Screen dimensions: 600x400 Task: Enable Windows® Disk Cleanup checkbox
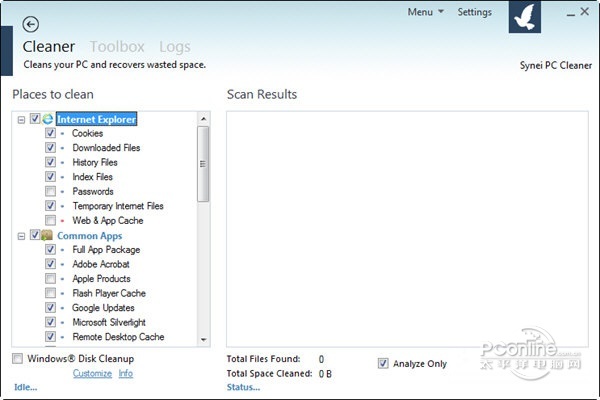tap(17, 359)
